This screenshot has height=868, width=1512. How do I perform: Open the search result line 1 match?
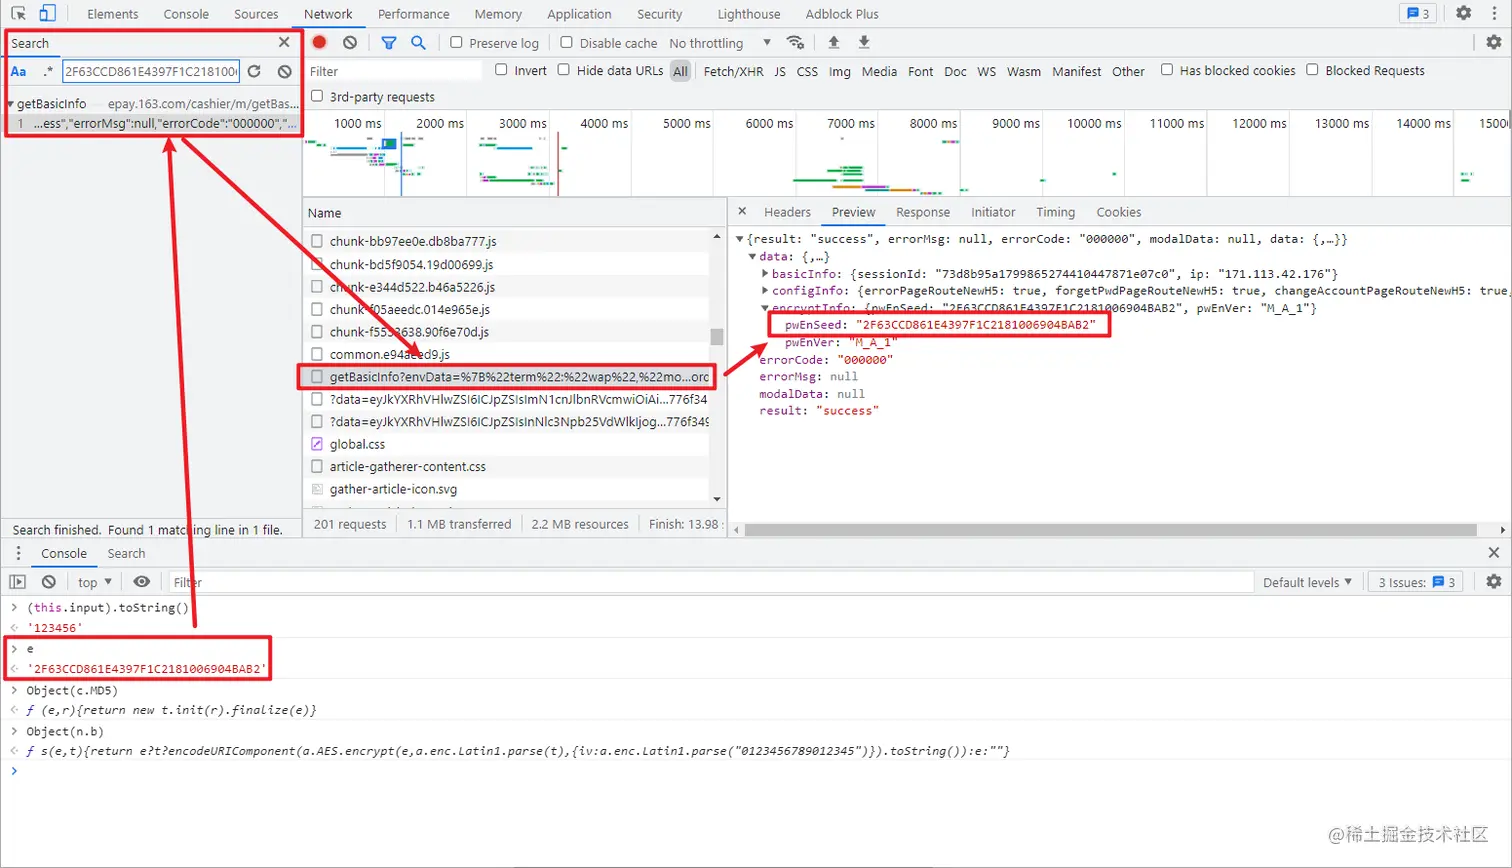pos(152,123)
